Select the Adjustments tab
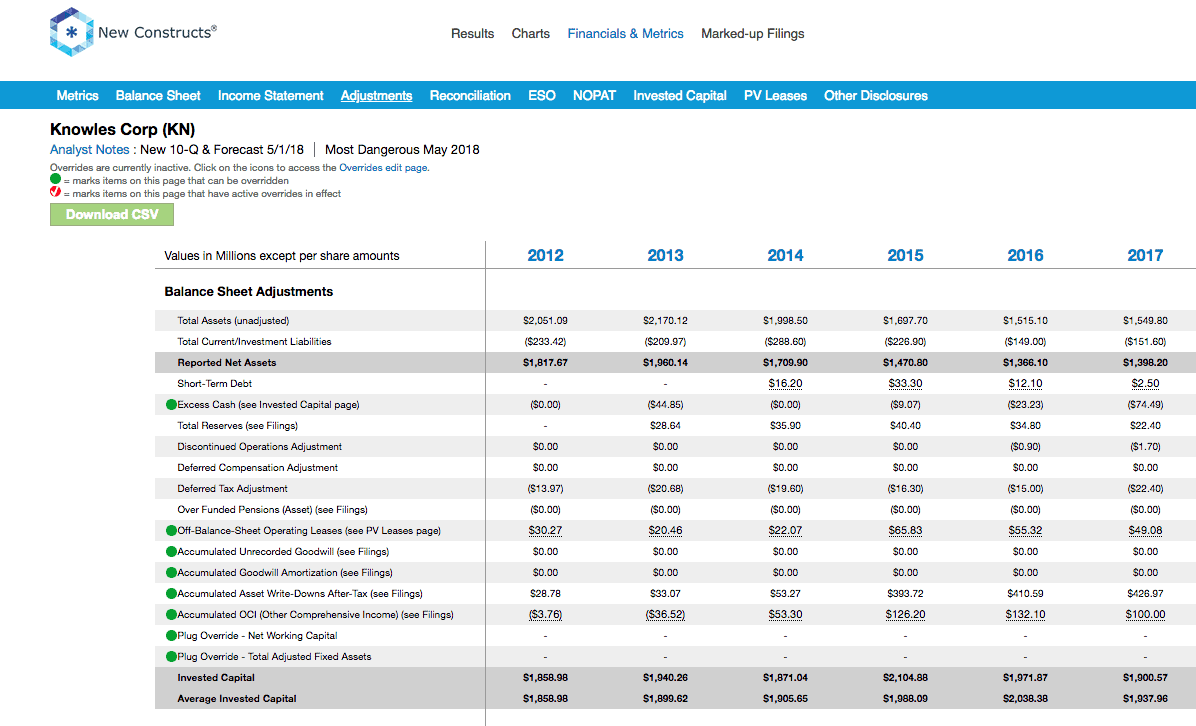 click(x=377, y=95)
